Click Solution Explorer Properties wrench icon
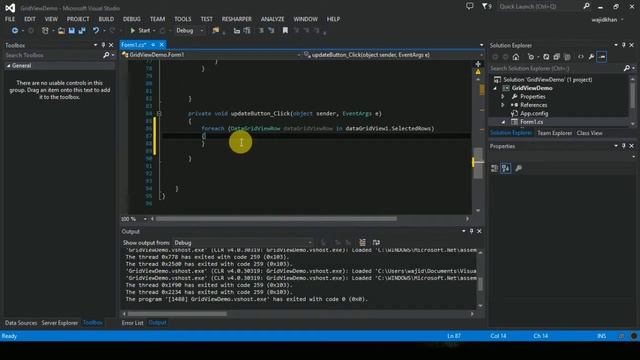 pyautogui.click(x=591, y=57)
